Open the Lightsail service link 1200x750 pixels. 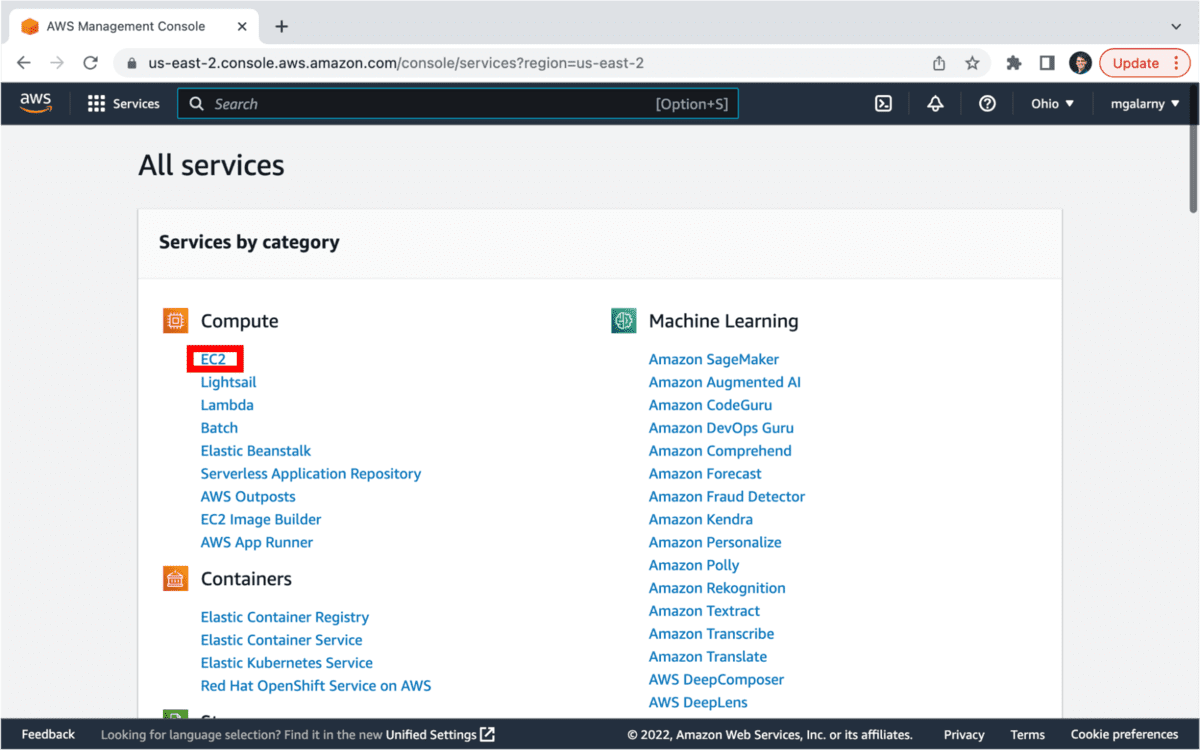pos(228,382)
